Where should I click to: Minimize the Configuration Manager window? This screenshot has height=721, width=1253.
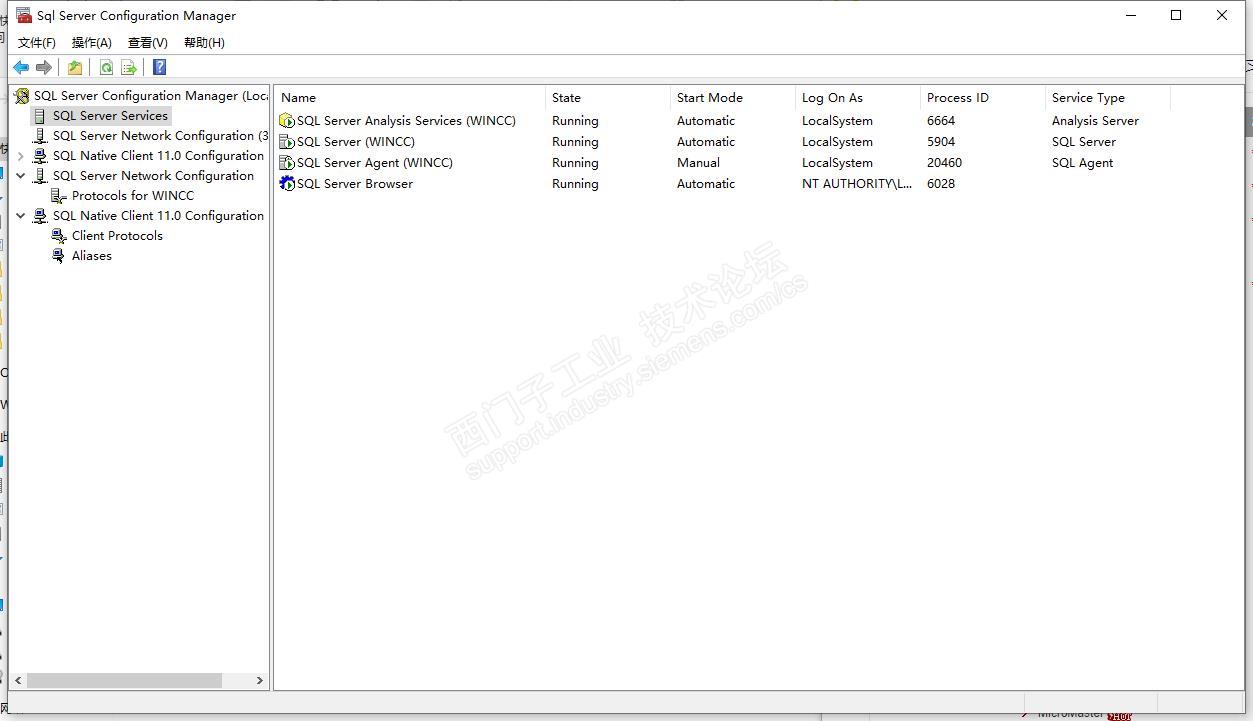1131,15
